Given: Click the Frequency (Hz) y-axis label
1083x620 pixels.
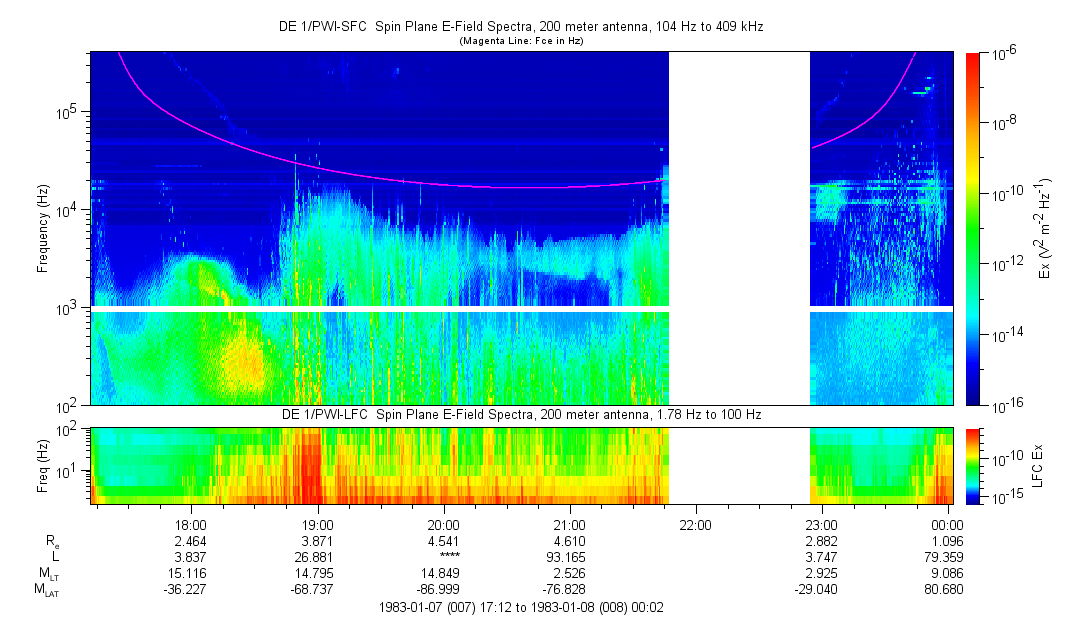Looking at the screenshot, I should (43, 230).
